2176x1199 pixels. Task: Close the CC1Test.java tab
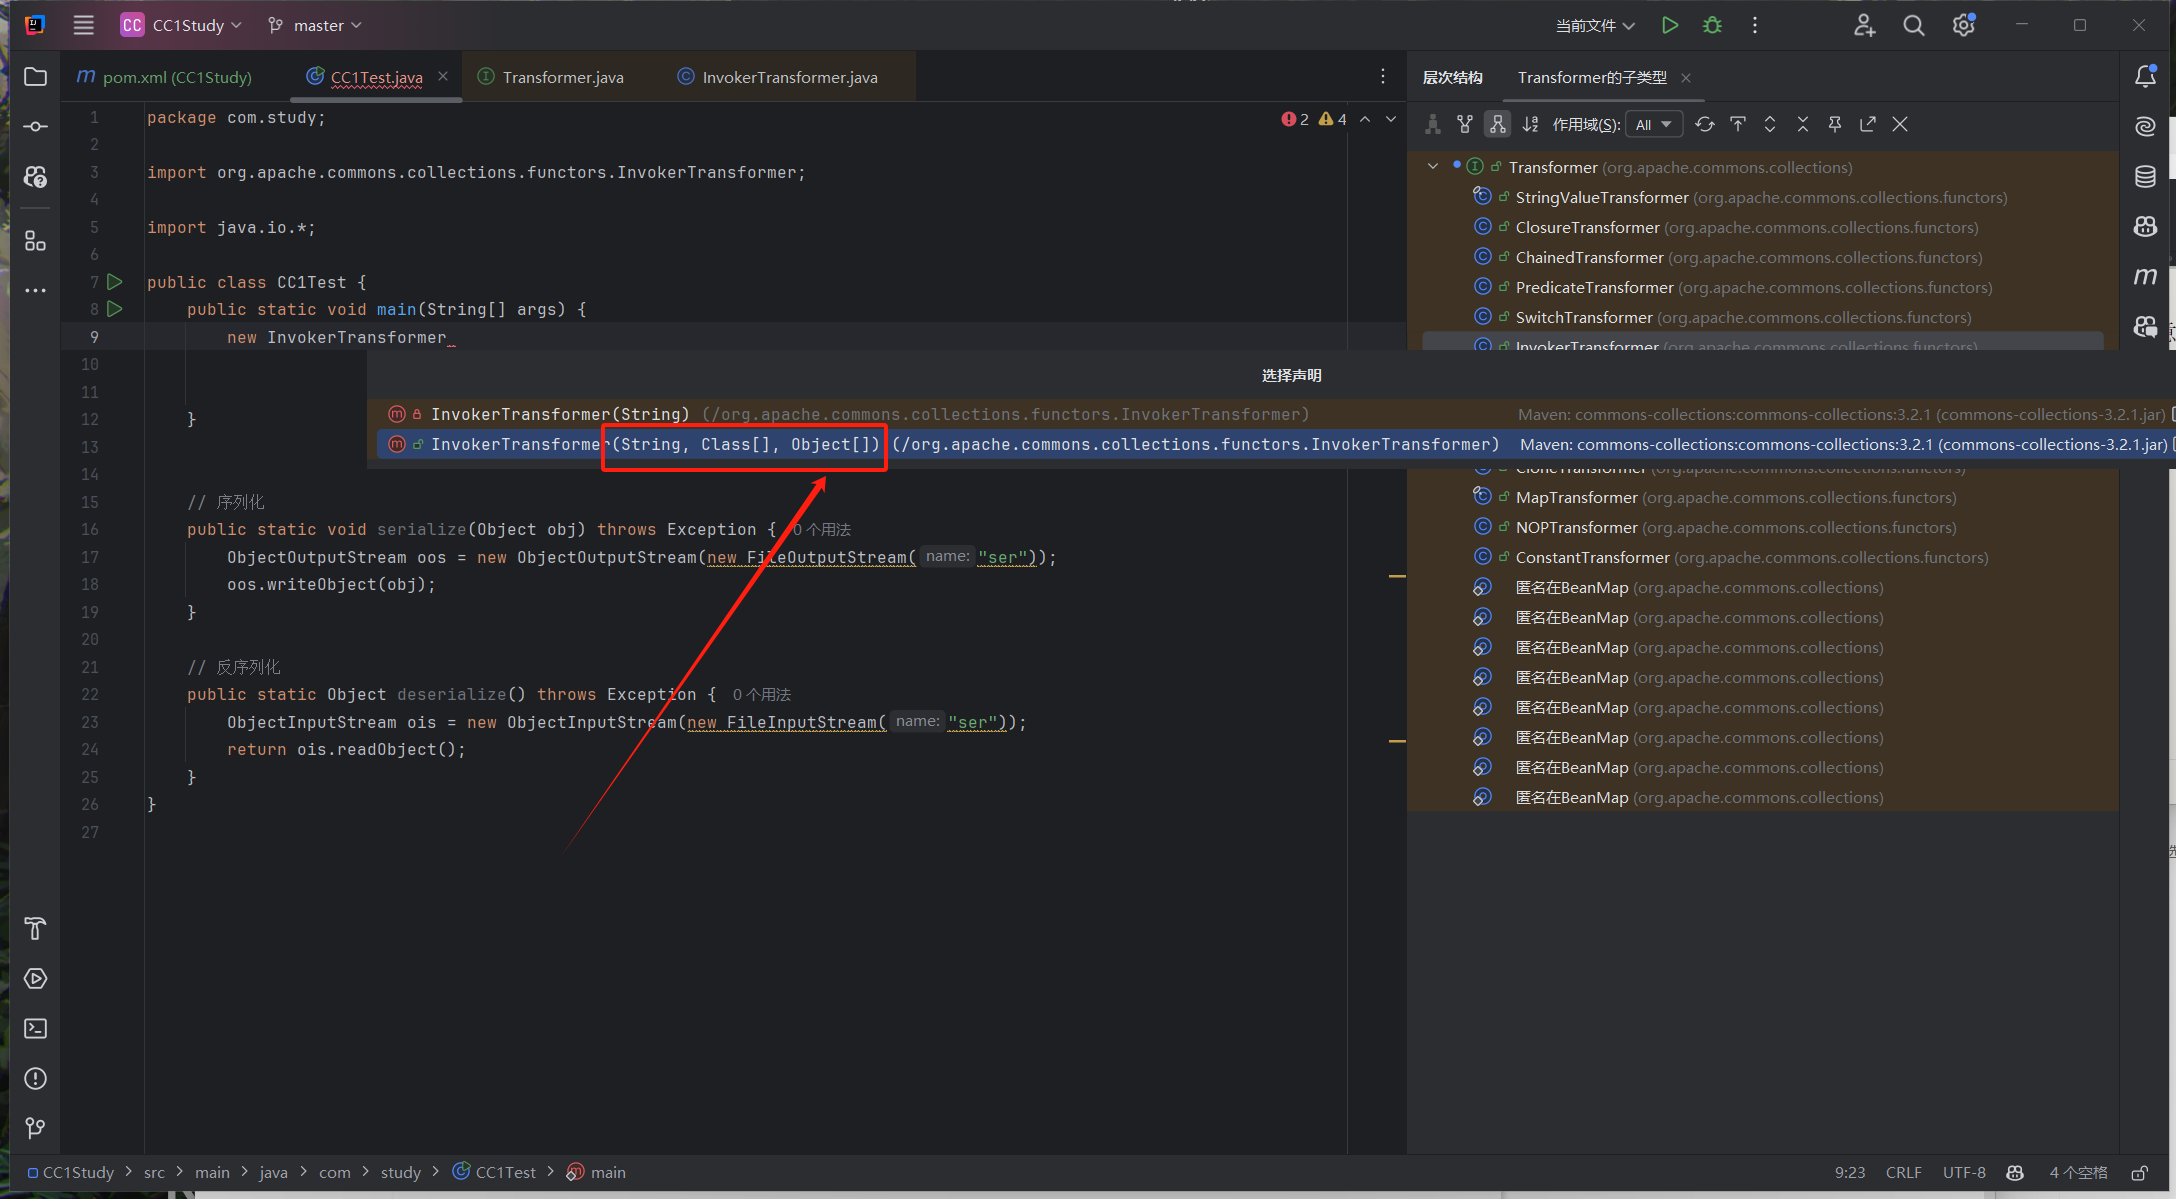(443, 77)
